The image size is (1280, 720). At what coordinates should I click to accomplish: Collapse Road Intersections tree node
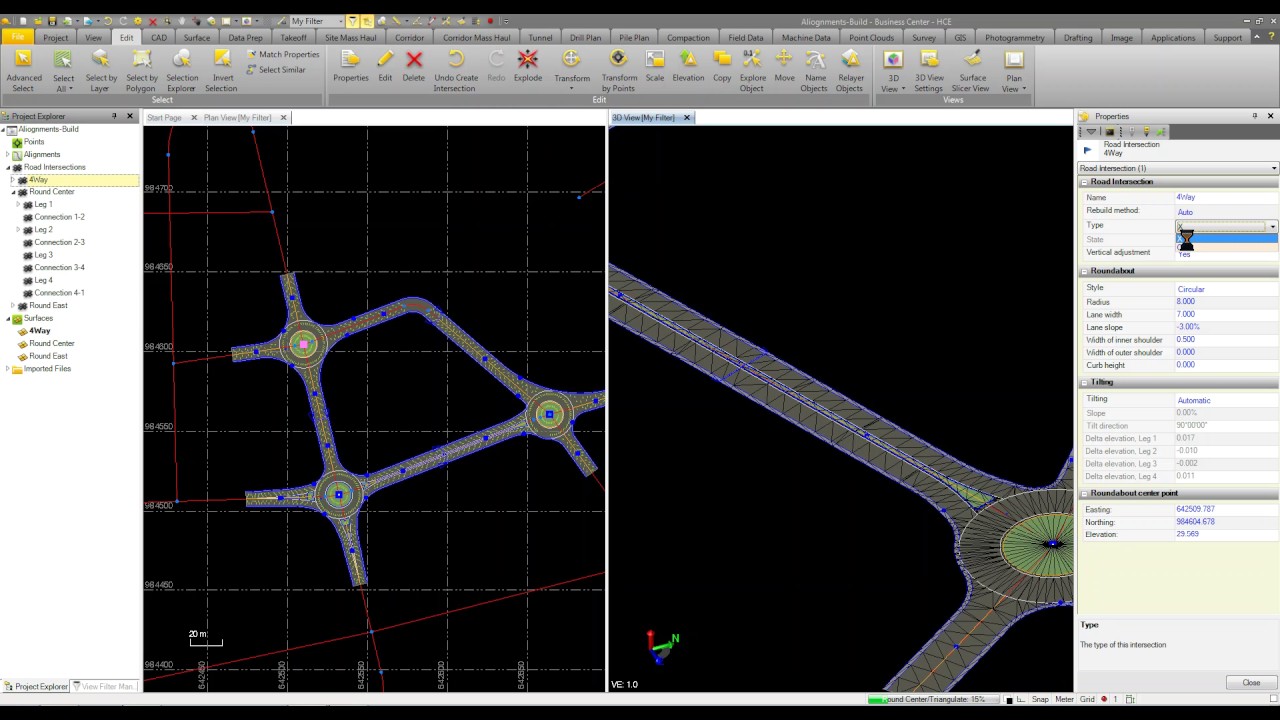pyautogui.click(x=8, y=167)
